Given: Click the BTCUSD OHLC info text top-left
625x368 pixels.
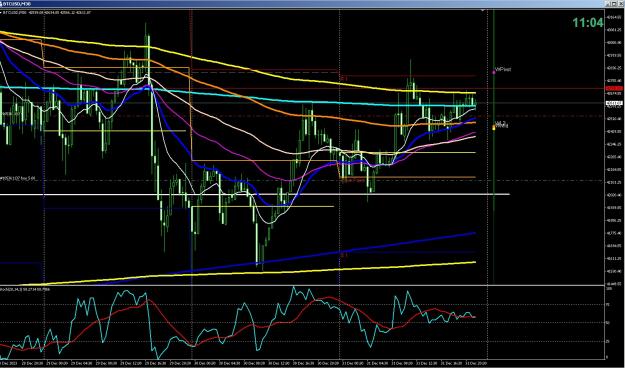Looking at the screenshot, I should [x=46, y=12].
